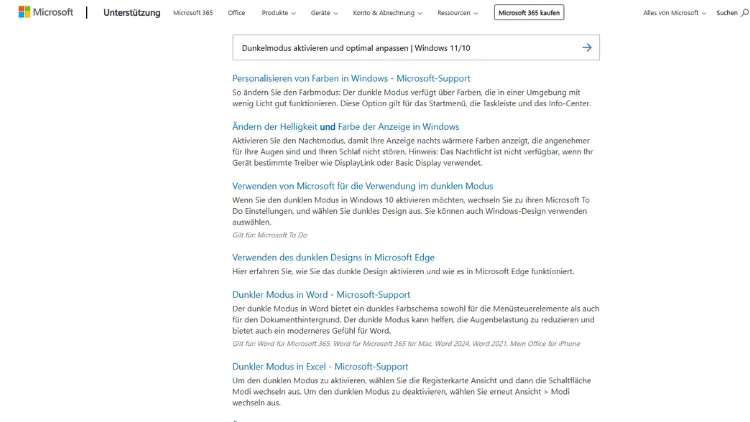Click 'Gilt für: Word für Microsoft 365' line
Viewport: 750px width, 422px height.
click(406, 344)
